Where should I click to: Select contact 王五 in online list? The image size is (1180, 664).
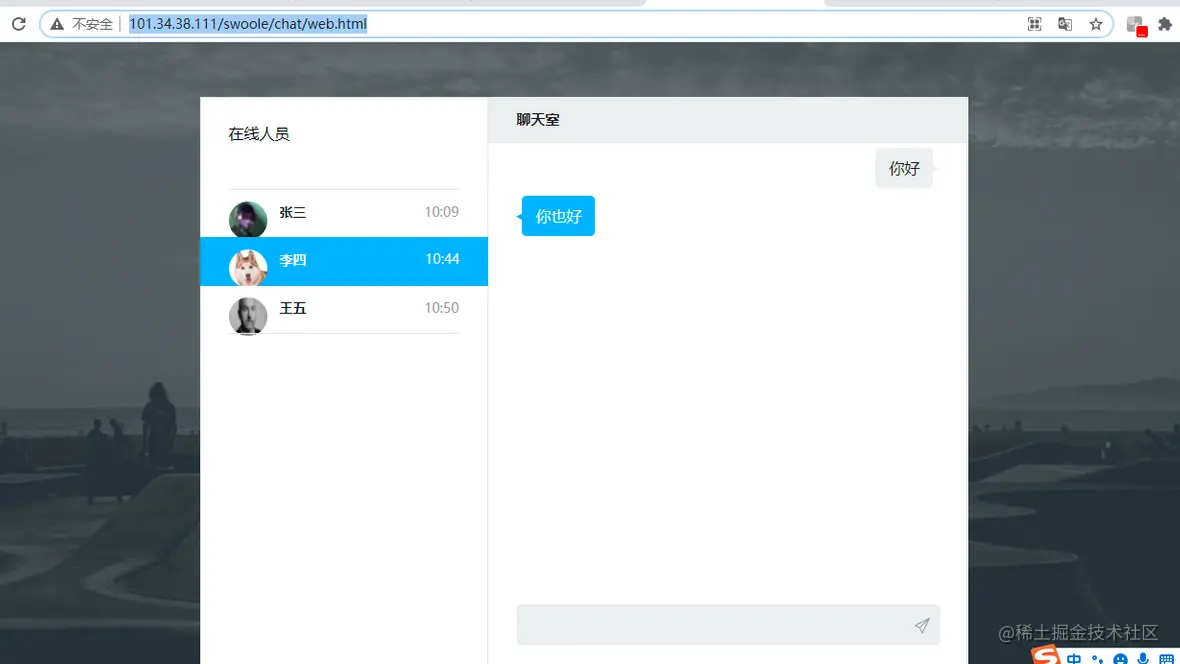(344, 309)
